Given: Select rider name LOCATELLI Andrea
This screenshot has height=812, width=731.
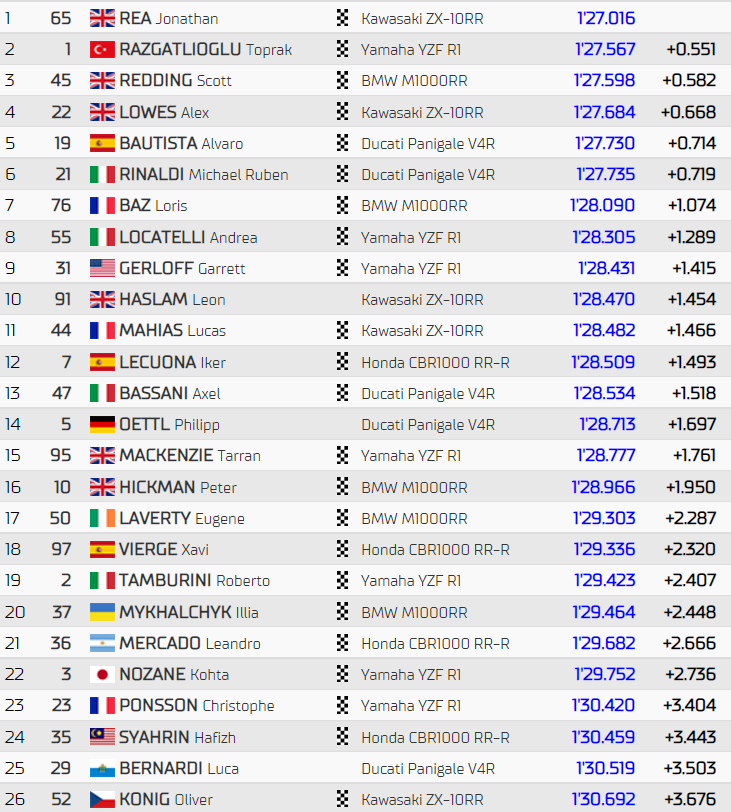Looking at the screenshot, I should (188, 237).
